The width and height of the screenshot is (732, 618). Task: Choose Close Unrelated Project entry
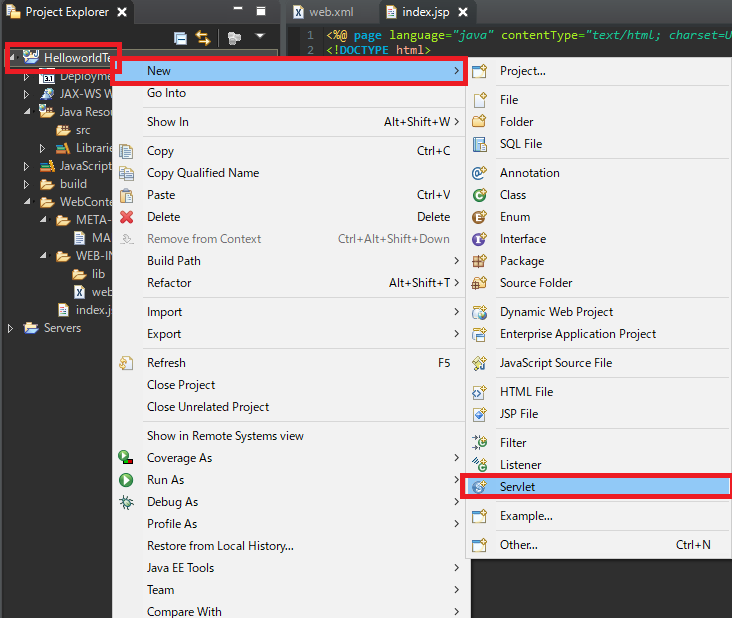pyautogui.click(x=289, y=407)
